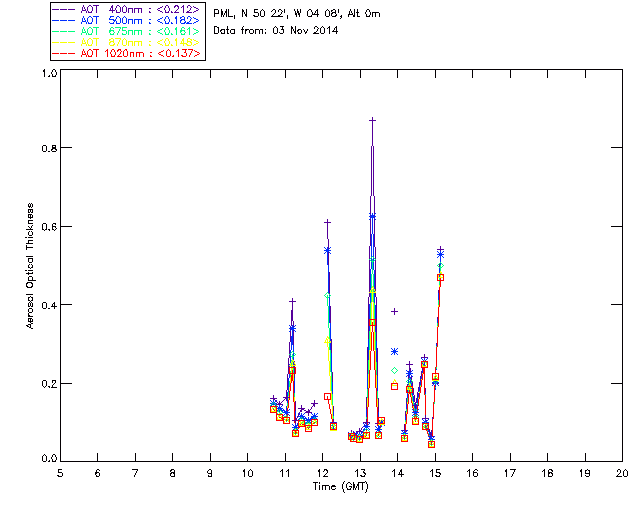640x512 pixels.
Task: Click the last red square marker after 15h
Action: click(440, 277)
